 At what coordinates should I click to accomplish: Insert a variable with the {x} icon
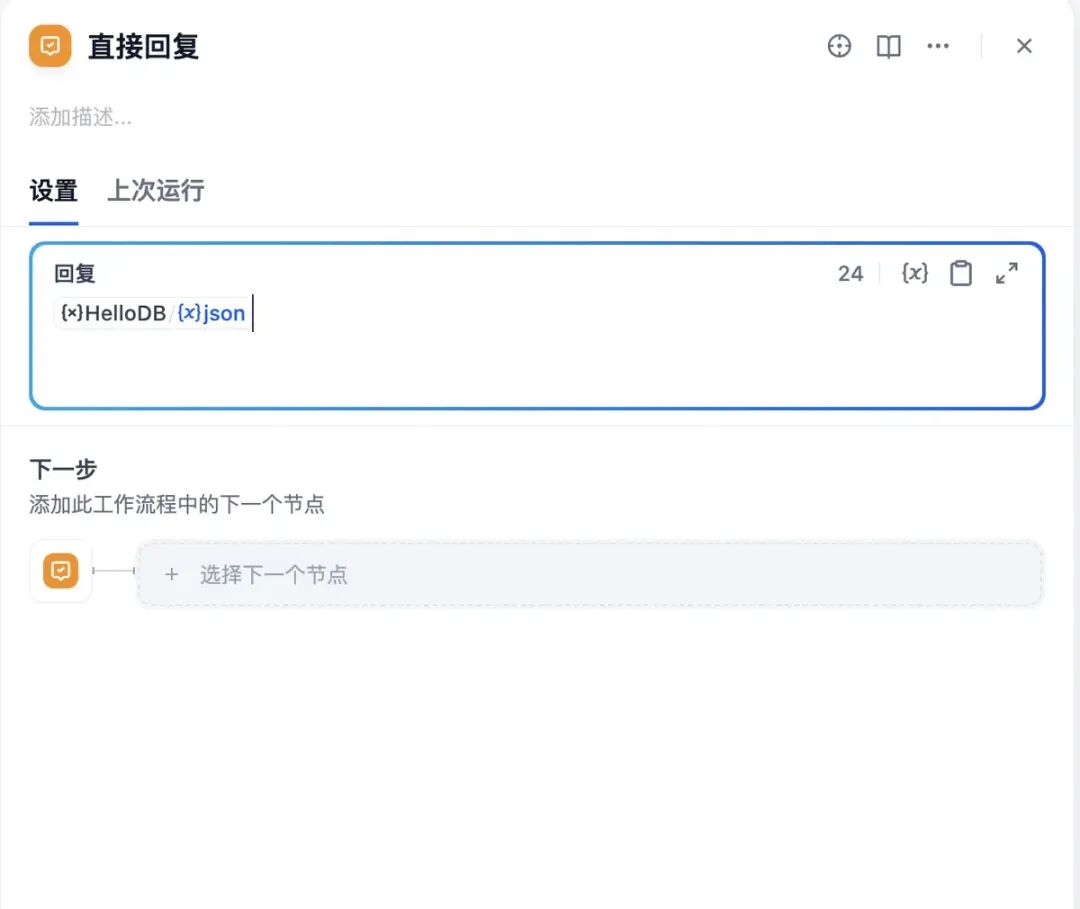[913, 273]
